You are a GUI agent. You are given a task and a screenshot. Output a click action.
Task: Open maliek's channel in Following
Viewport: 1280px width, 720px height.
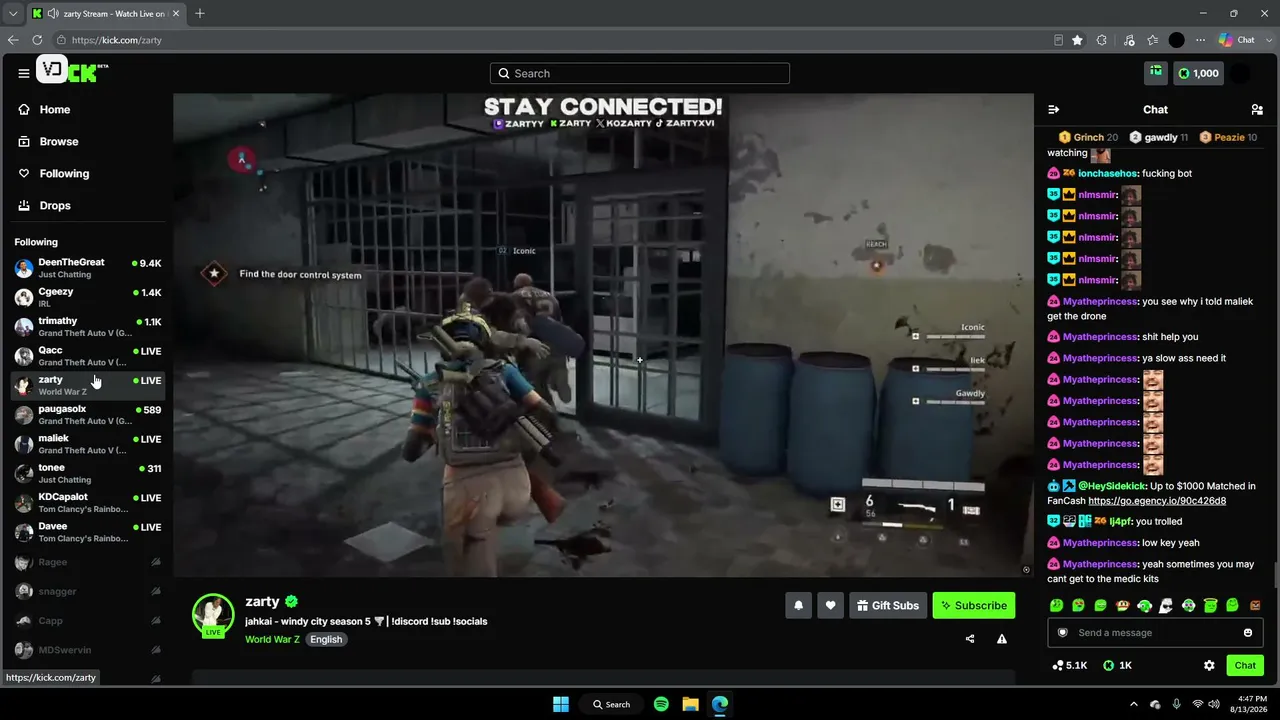pyautogui.click(x=87, y=444)
